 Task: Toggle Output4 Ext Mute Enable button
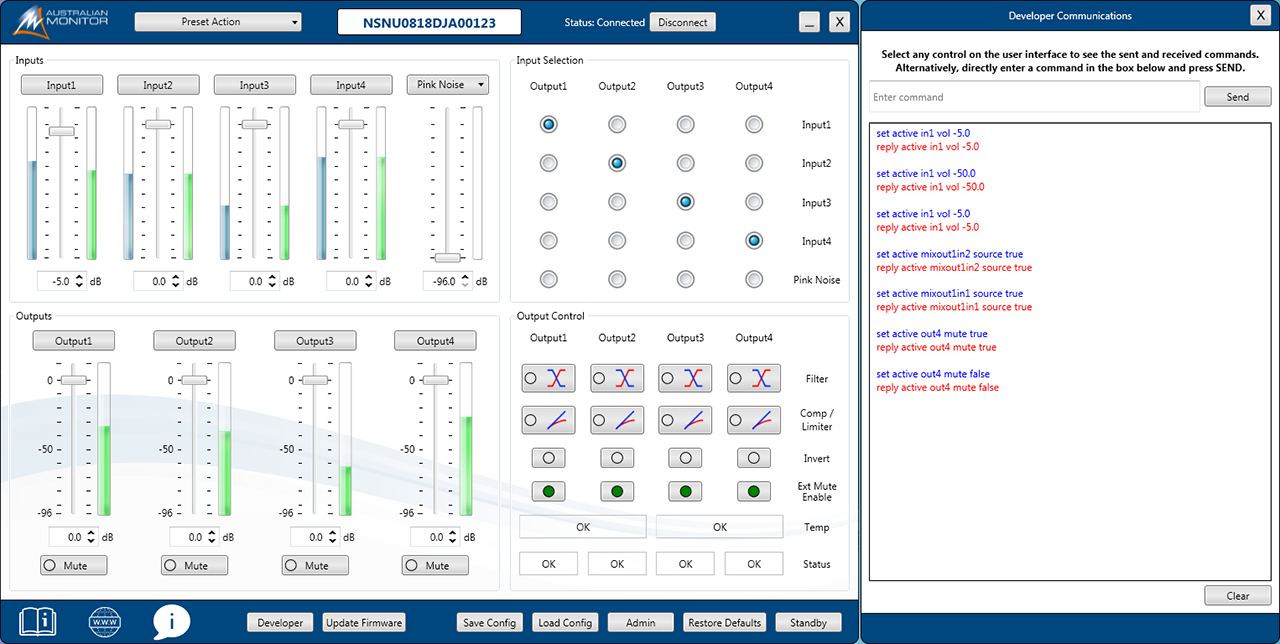click(x=753, y=491)
